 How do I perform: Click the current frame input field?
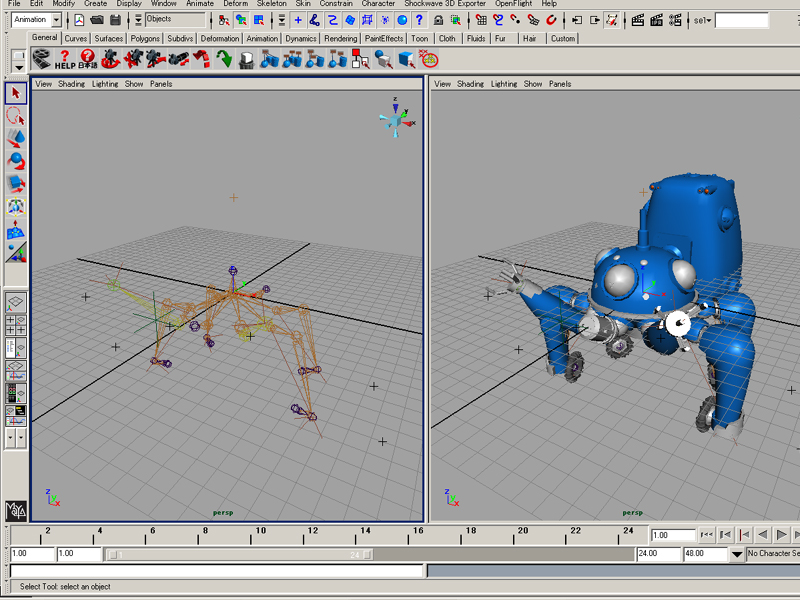coord(673,535)
